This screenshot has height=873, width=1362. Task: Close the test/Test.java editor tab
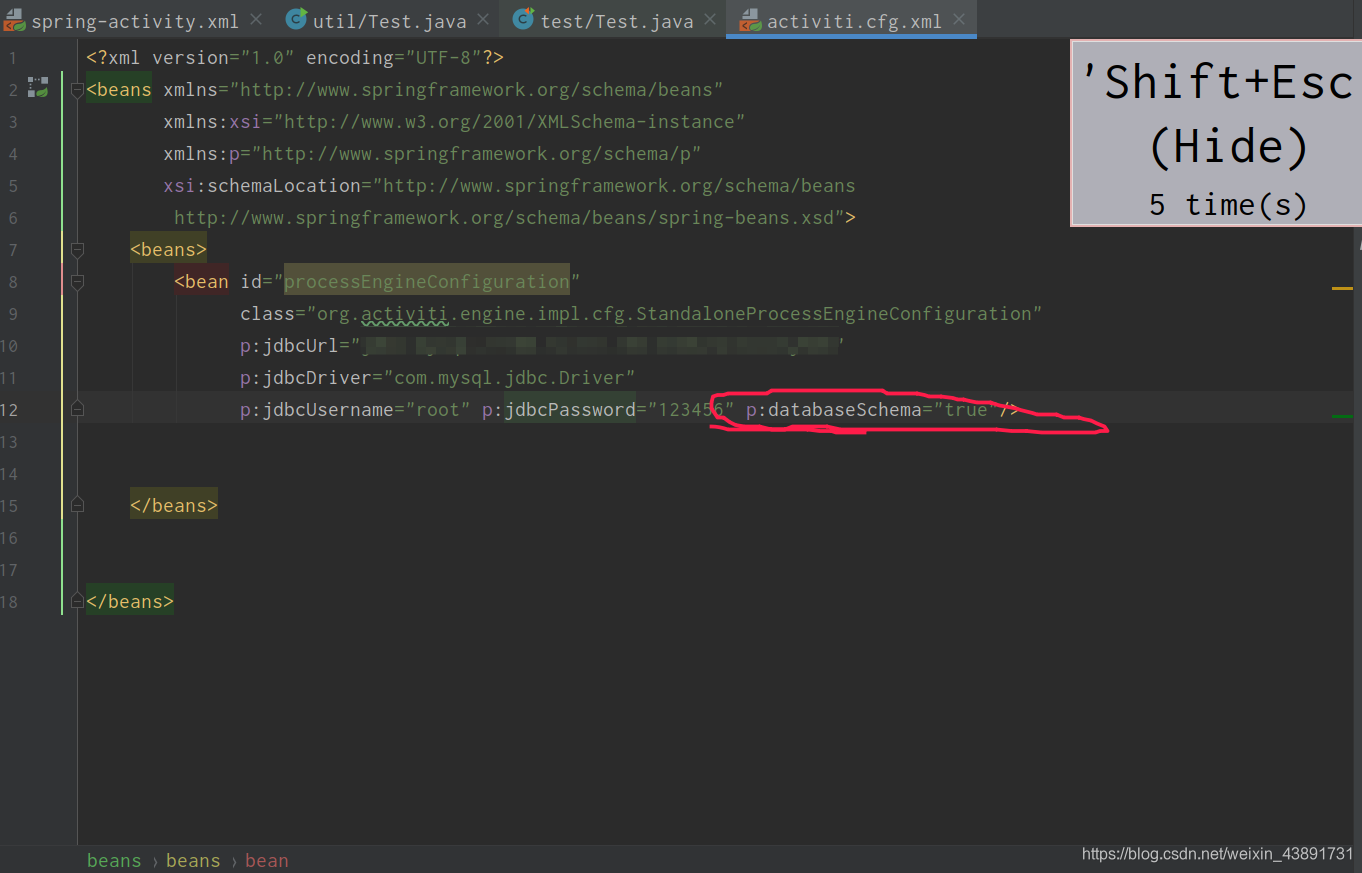pos(710,18)
